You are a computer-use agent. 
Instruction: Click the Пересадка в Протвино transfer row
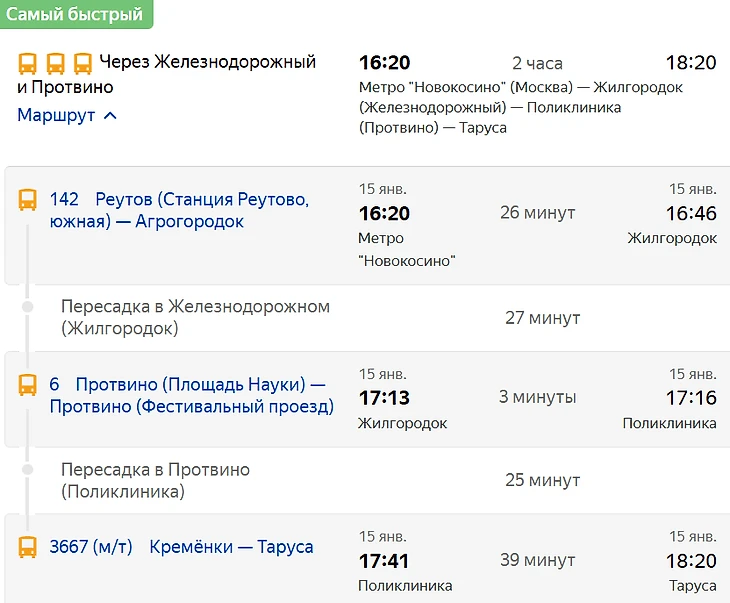click(x=367, y=481)
